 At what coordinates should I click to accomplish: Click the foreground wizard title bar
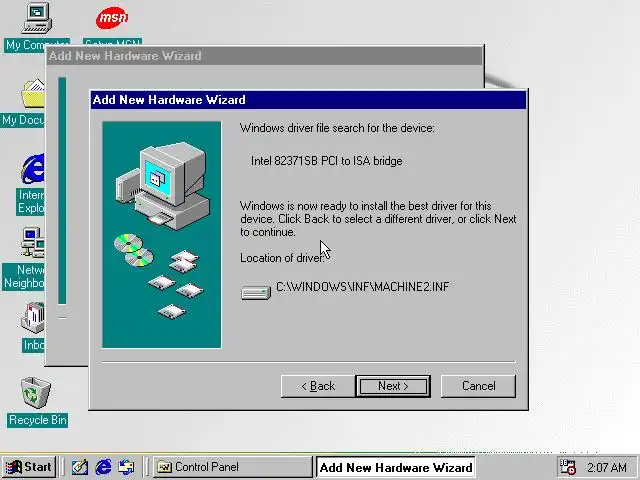[308, 100]
